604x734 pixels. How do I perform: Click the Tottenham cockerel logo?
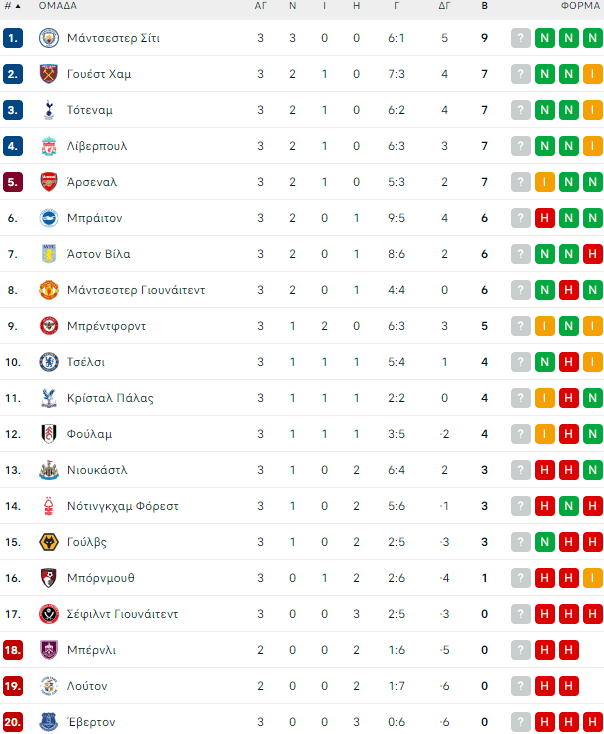[x=48, y=110]
